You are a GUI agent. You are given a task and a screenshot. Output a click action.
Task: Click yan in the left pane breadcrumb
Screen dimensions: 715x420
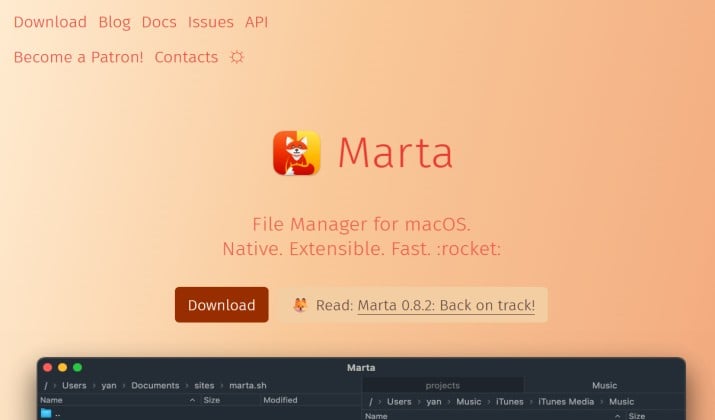point(109,385)
